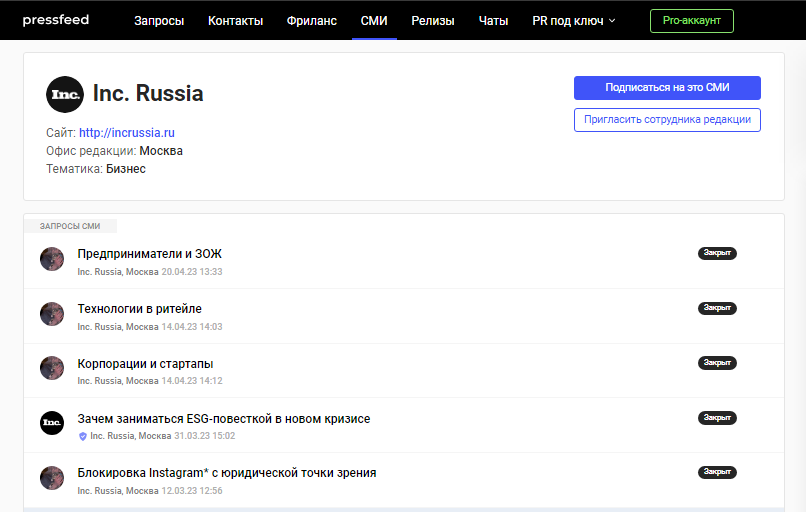Open author avatar beside Блокировка Instagram request
The image size is (806, 512).
pyautogui.click(x=52, y=478)
